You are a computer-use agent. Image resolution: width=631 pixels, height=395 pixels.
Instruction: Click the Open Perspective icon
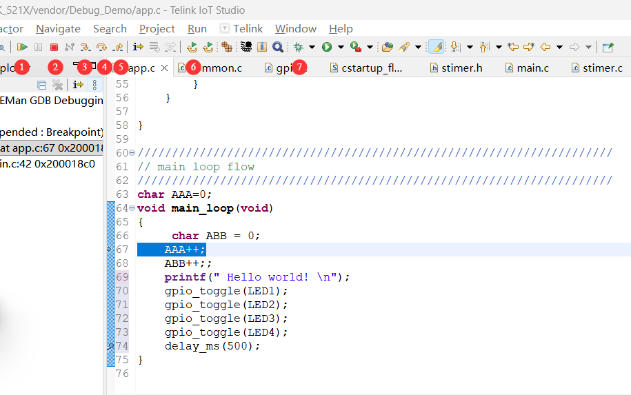coord(608,47)
